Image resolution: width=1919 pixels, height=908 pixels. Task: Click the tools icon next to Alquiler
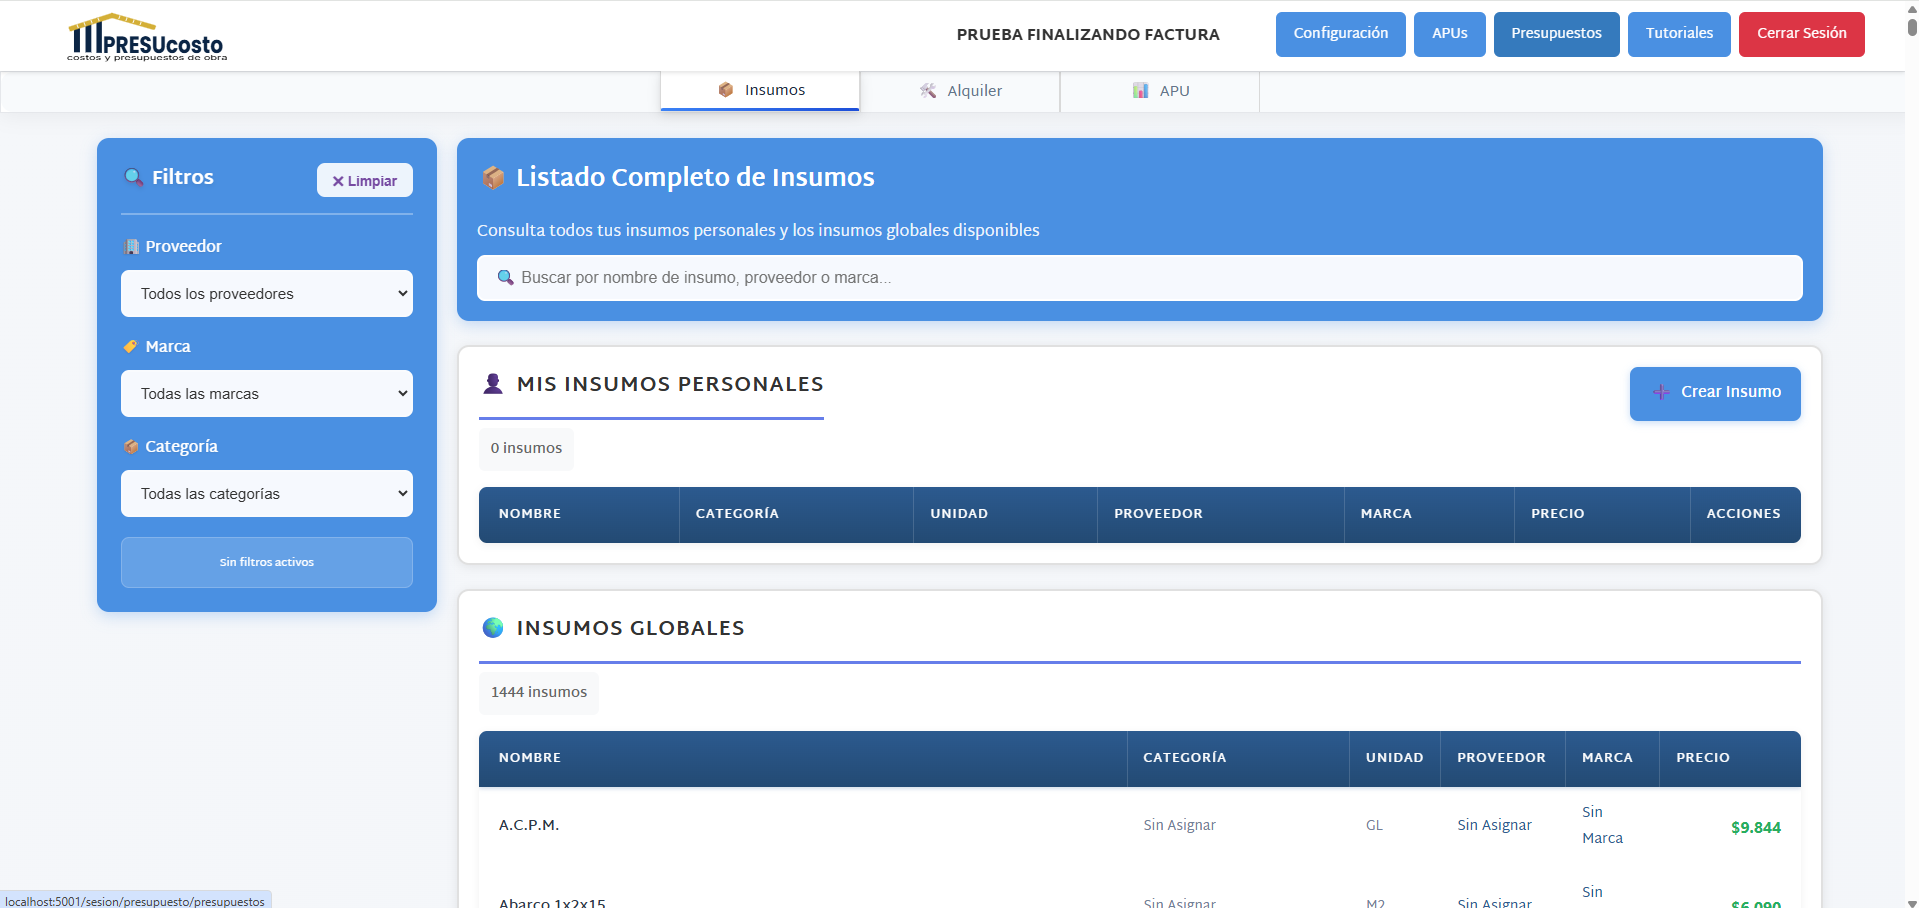coord(927,90)
